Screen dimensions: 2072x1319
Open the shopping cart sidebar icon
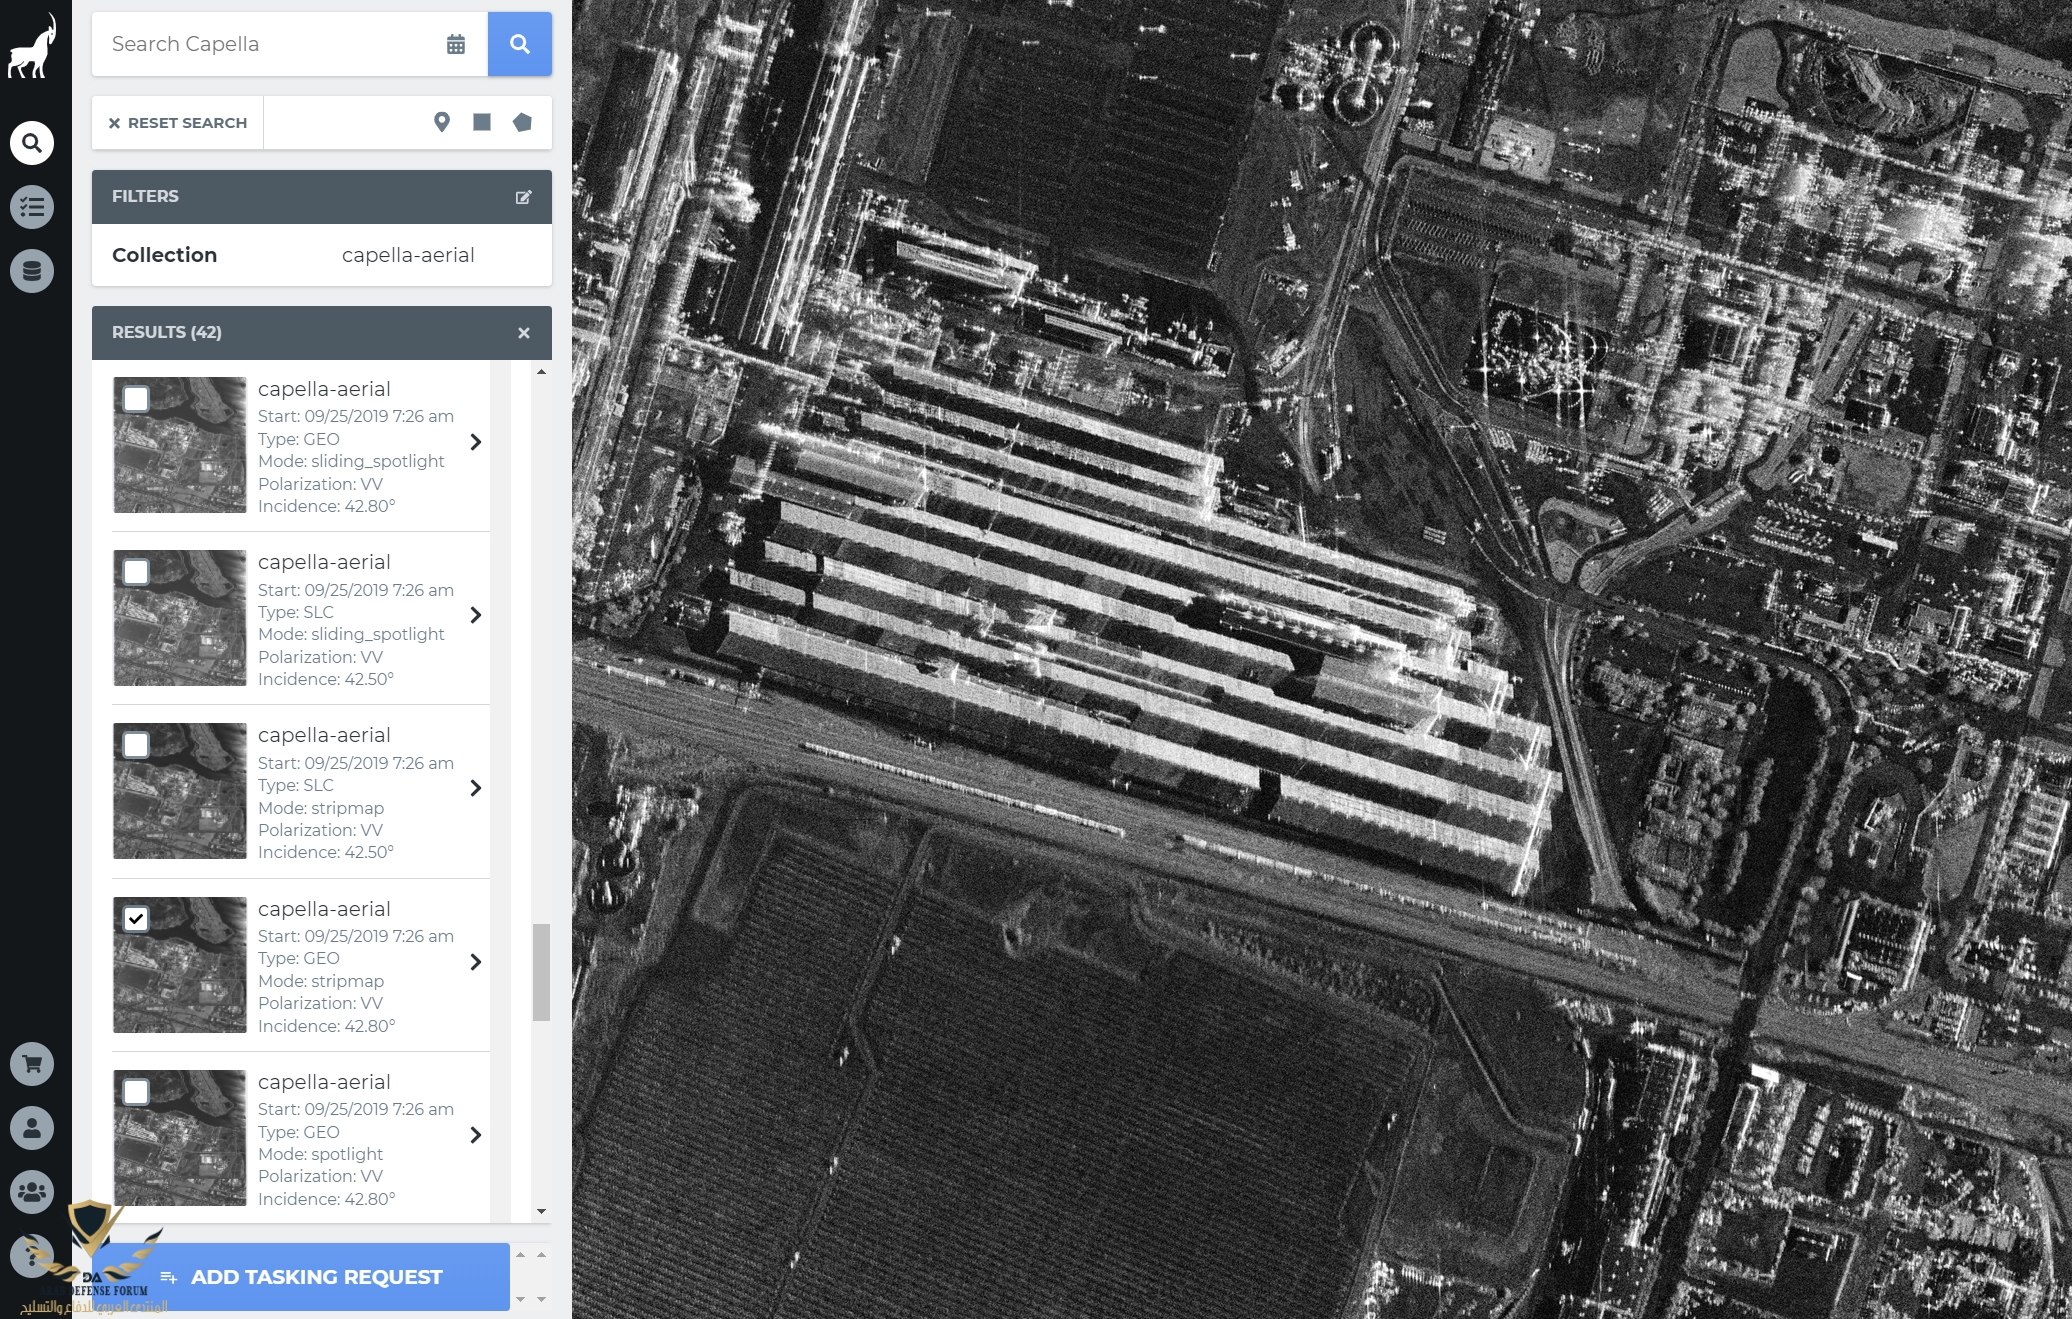pos(32,1064)
